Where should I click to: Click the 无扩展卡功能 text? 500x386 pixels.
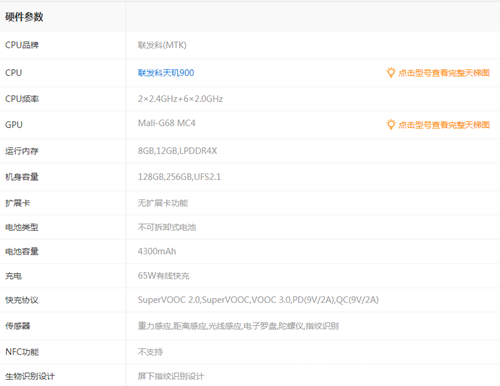click(x=163, y=203)
